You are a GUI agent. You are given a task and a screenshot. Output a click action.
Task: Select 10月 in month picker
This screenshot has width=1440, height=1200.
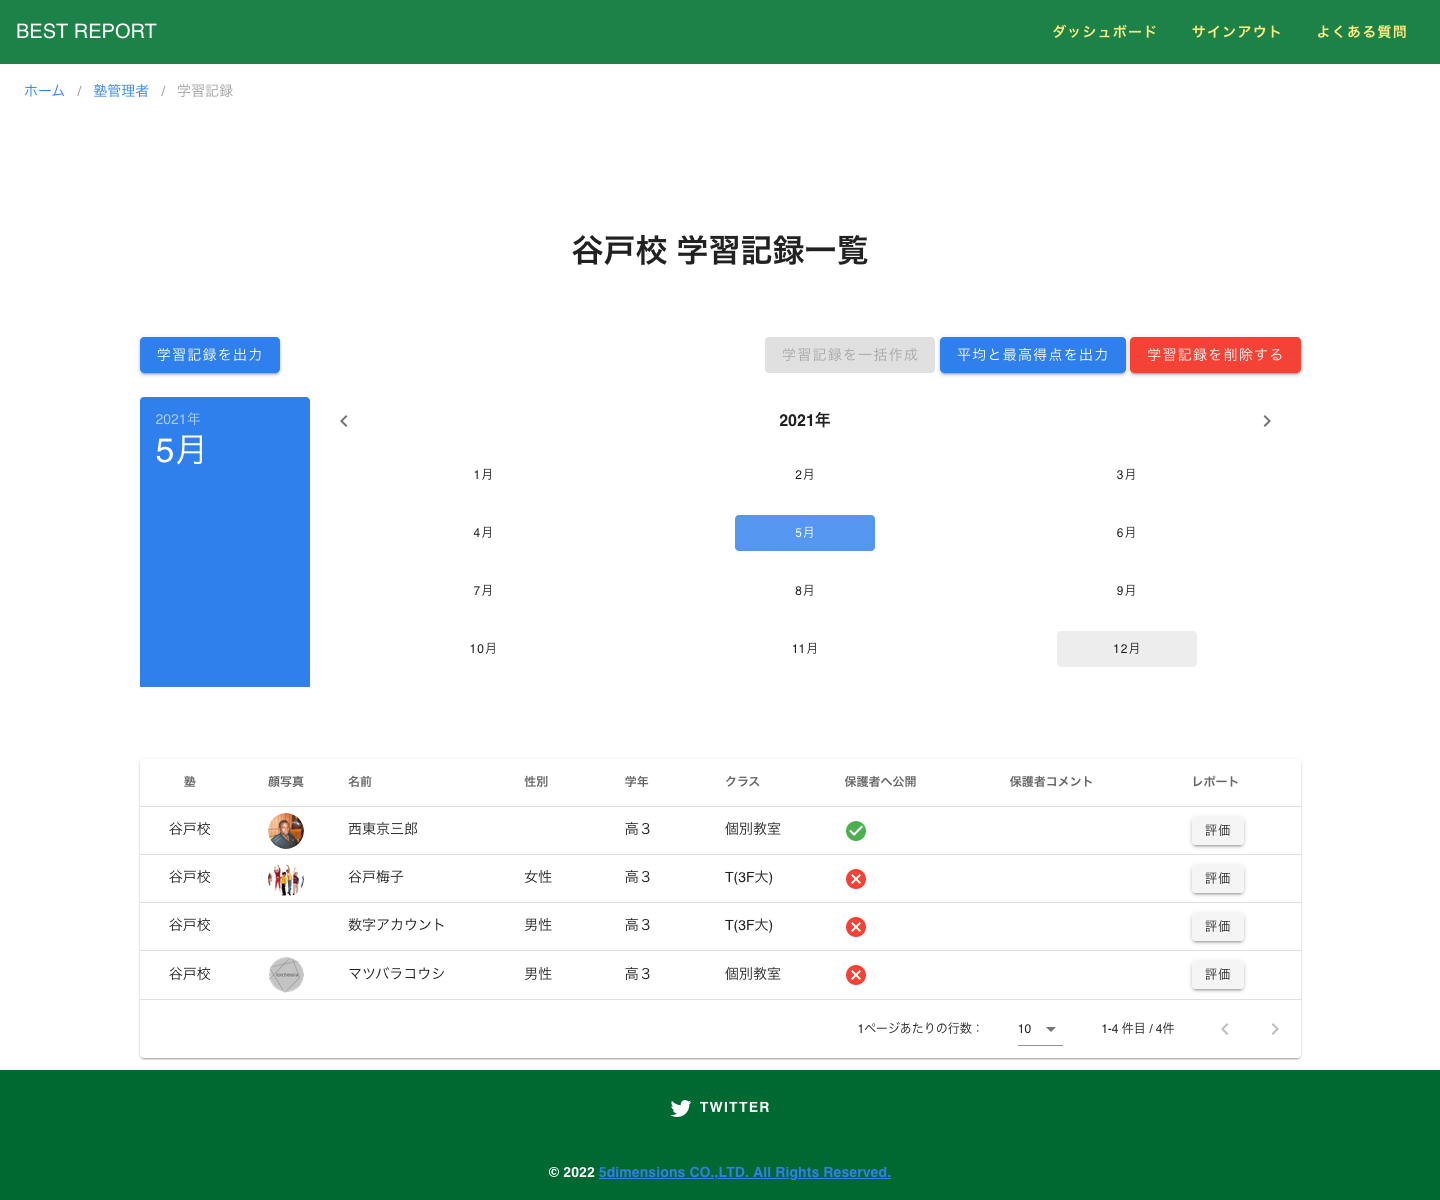pyautogui.click(x=483, y=649)
